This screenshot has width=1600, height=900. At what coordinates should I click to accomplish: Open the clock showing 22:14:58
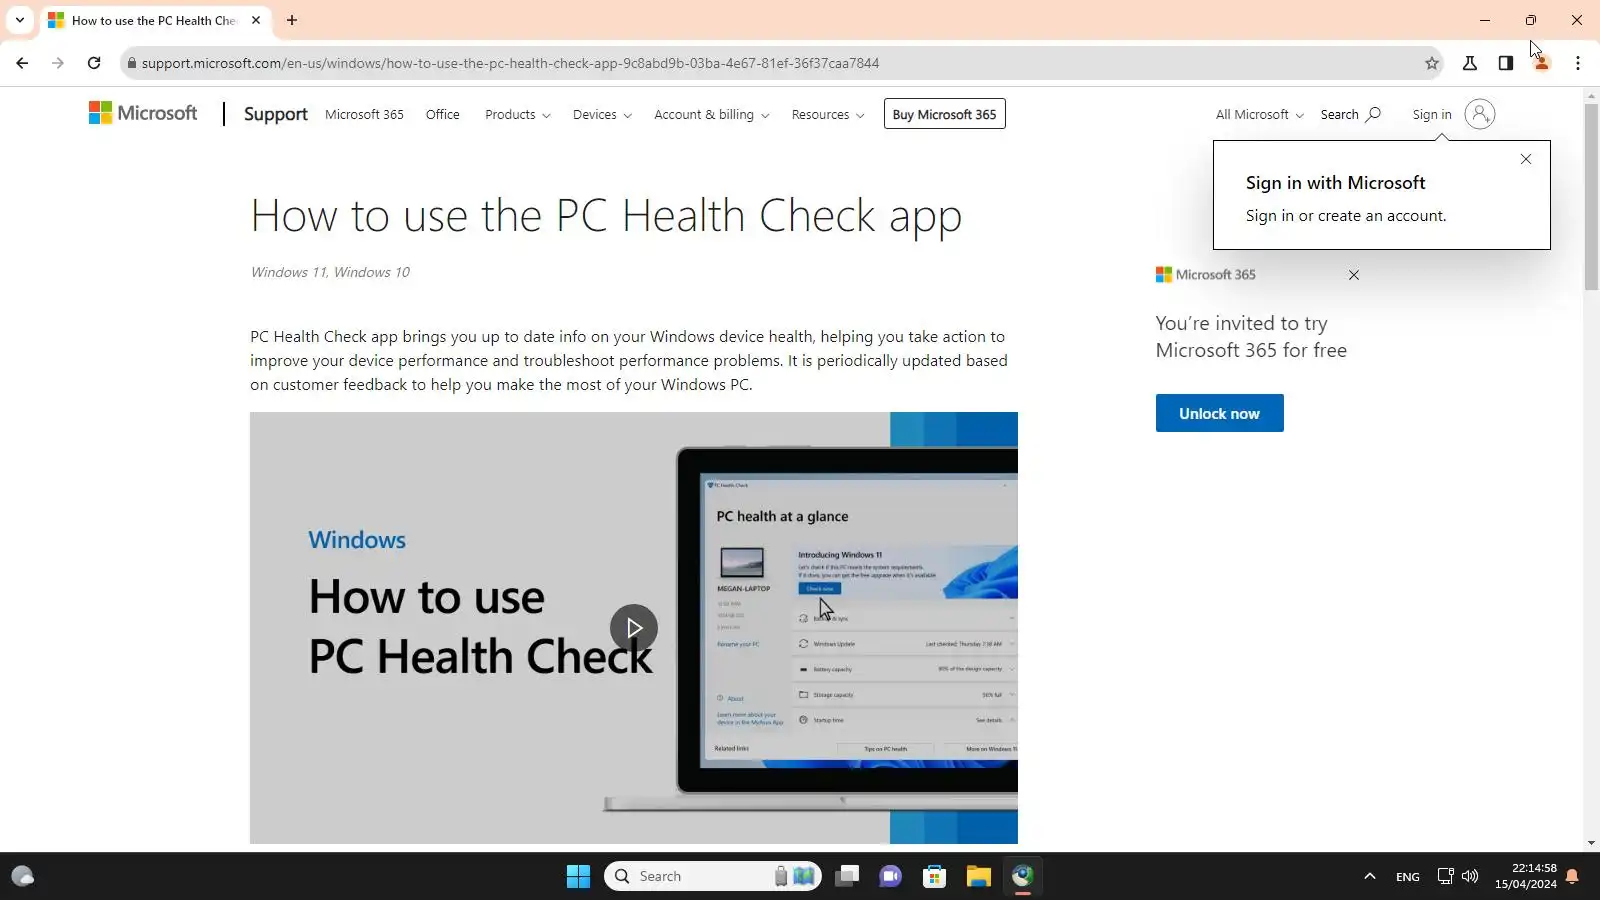point(1526,876)
